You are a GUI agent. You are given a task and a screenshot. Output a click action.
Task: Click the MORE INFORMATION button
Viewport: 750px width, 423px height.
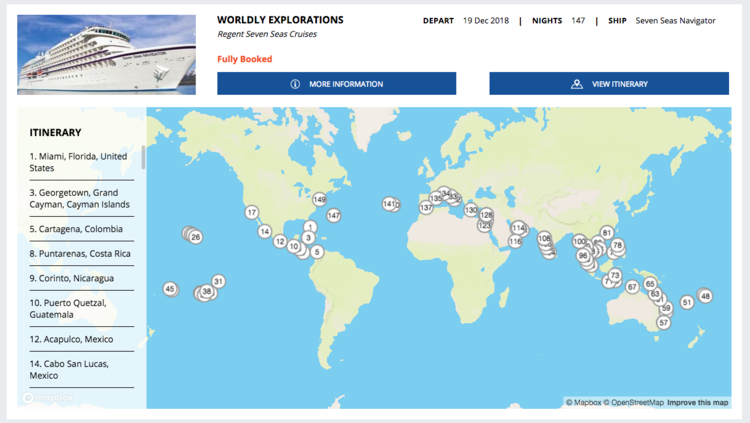coord(336,84)
